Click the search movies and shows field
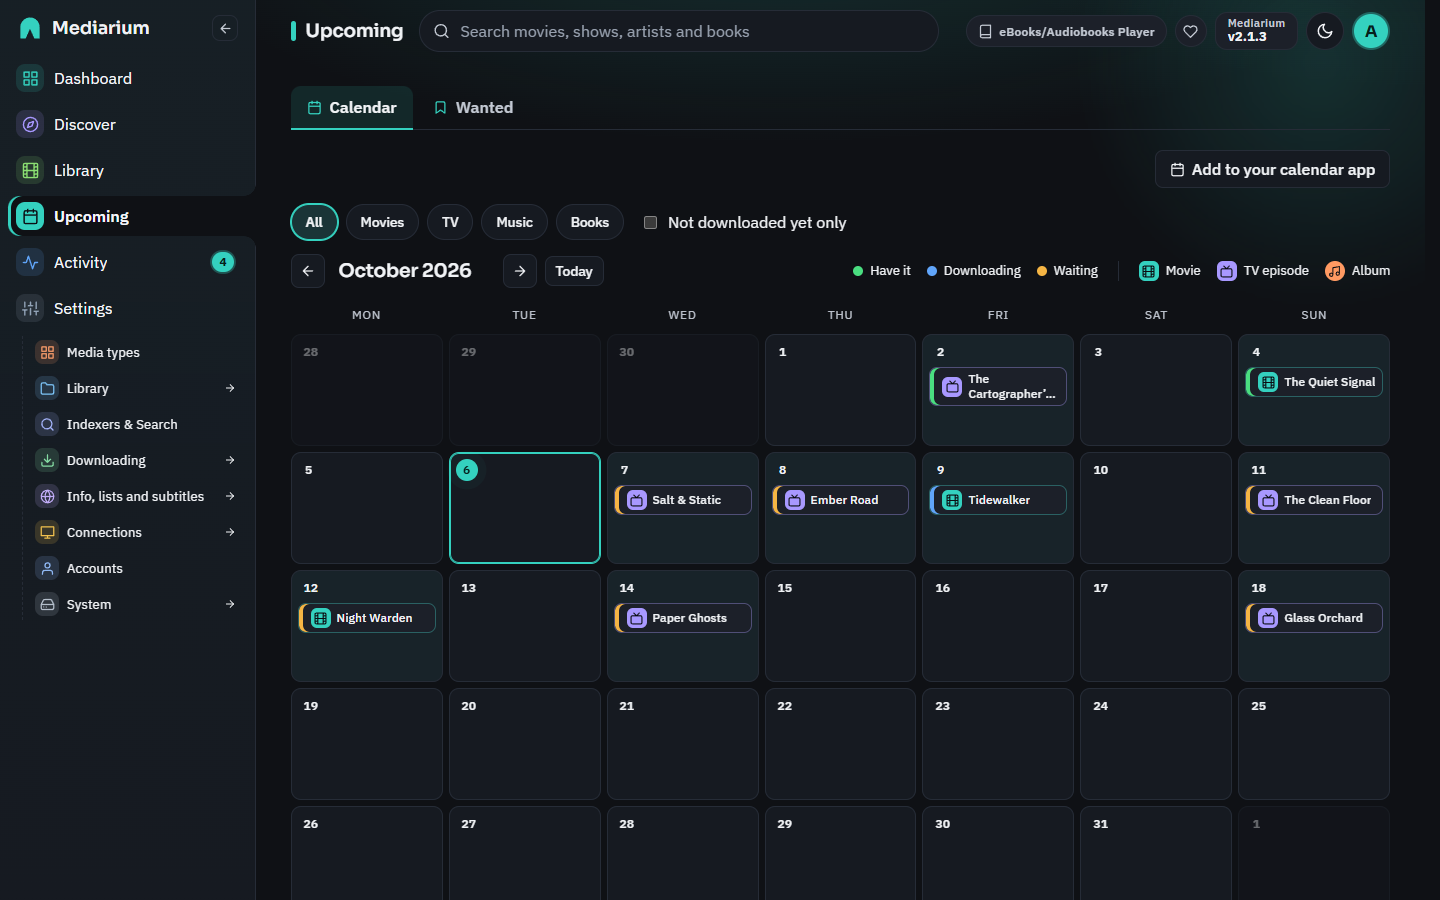 [679, 31]
